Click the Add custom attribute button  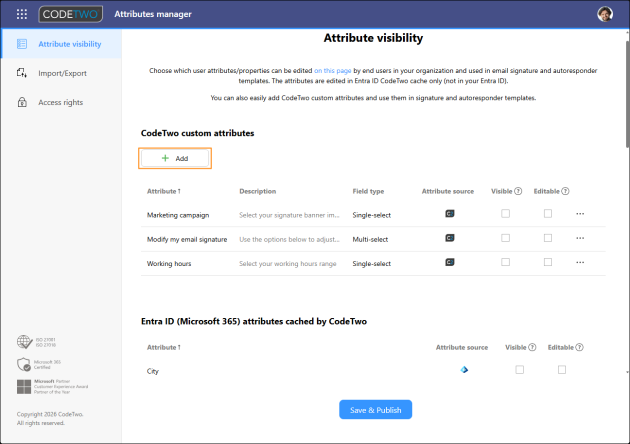(x=175, y=158)
